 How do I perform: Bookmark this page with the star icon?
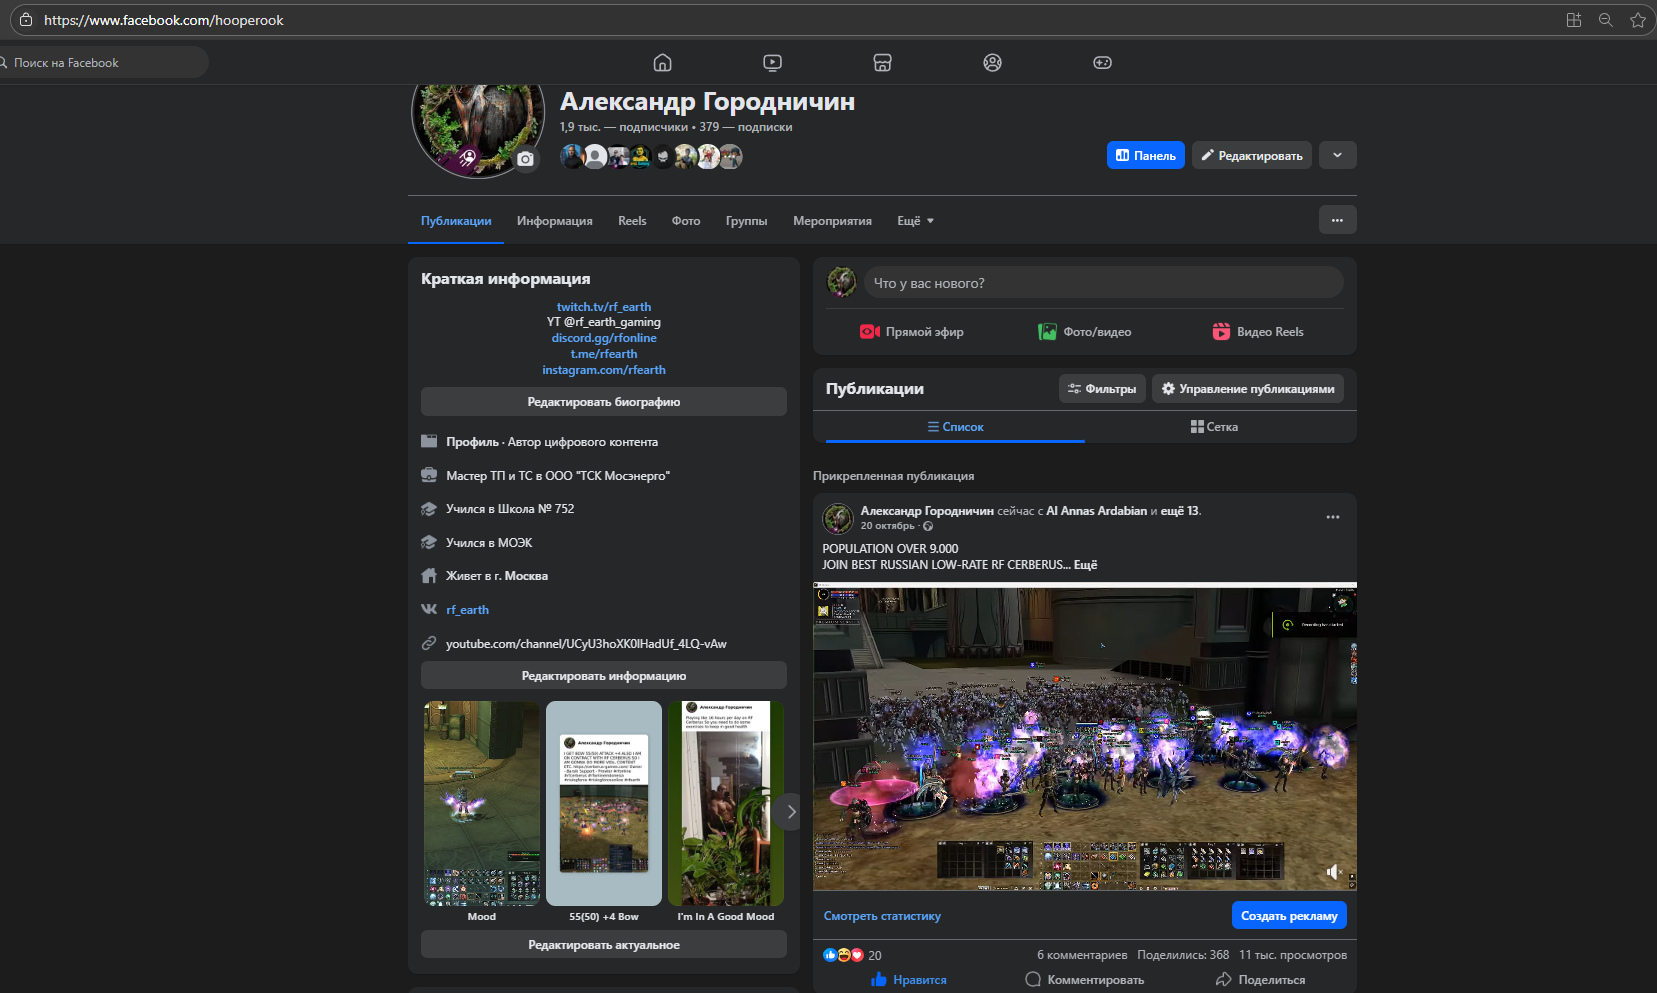point(1637,20)
